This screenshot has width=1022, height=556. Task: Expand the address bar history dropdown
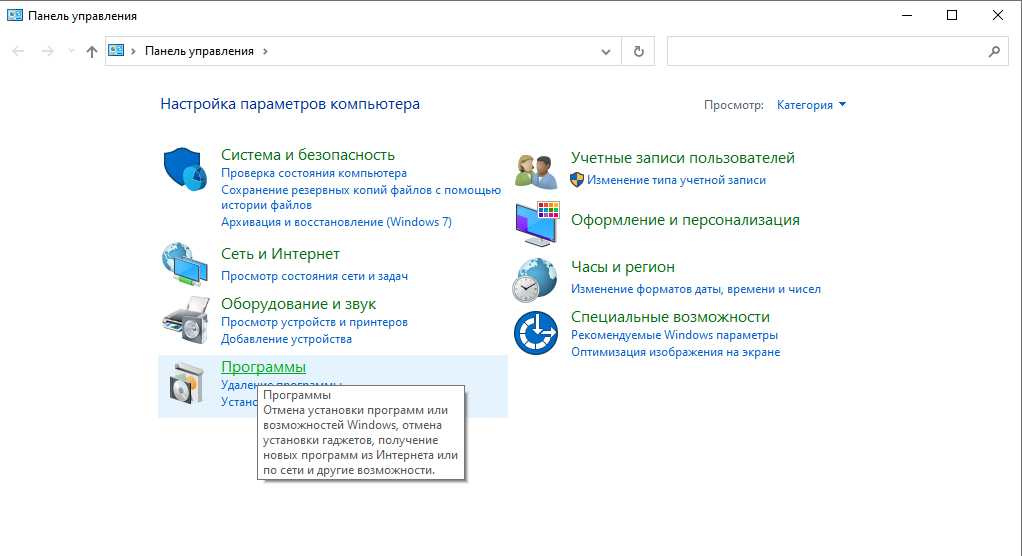[606, 51]
